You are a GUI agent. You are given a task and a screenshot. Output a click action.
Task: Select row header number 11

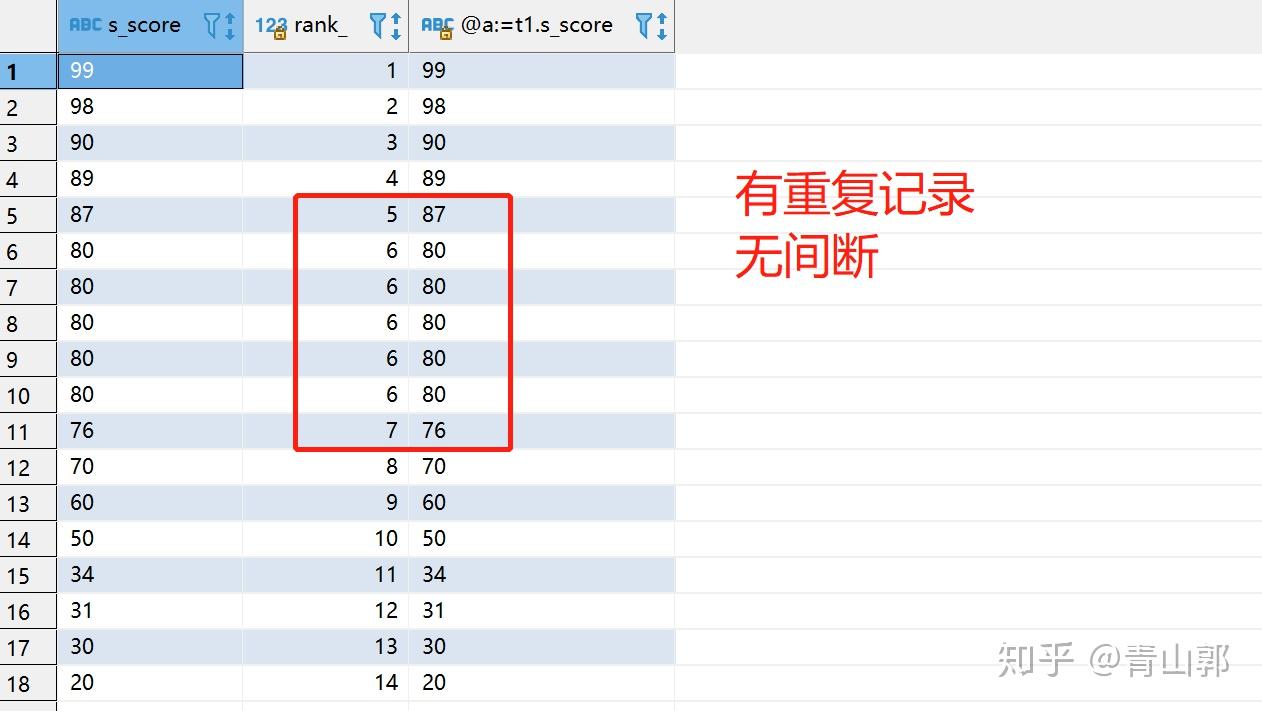coord(28,431)
